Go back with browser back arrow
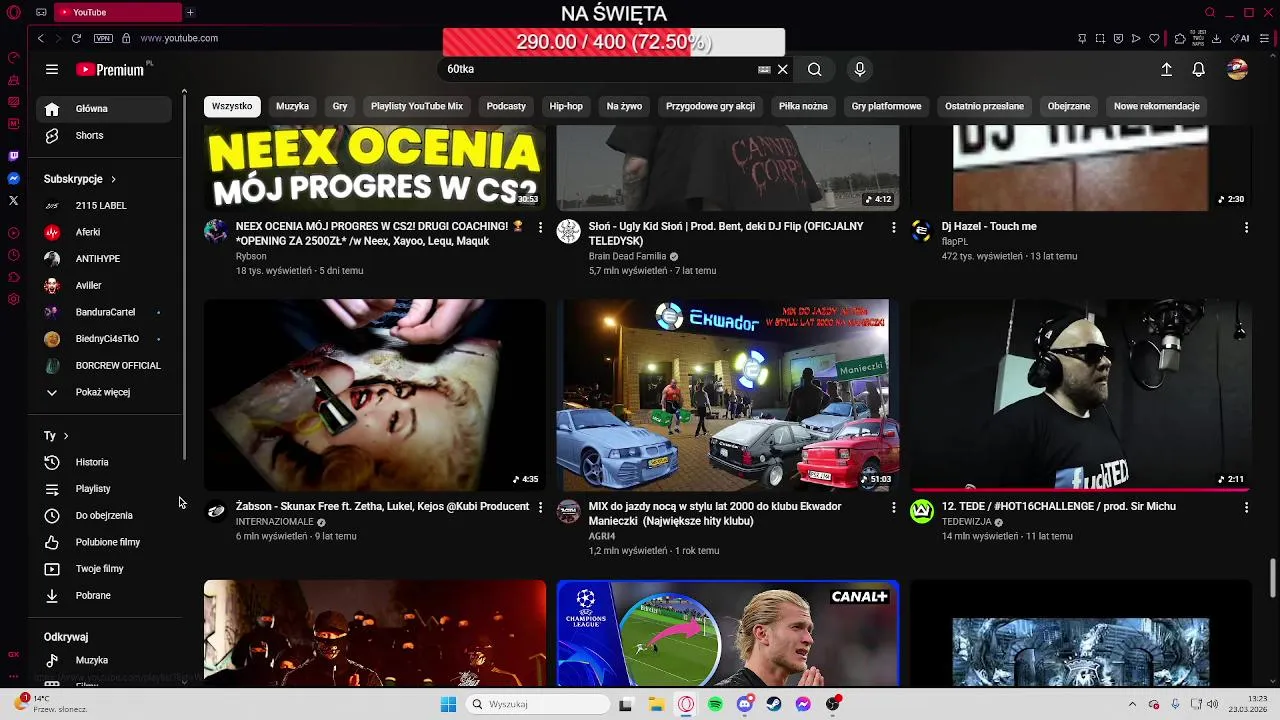This screenshot has height=720, width=1280. click(x=40, y=38)
